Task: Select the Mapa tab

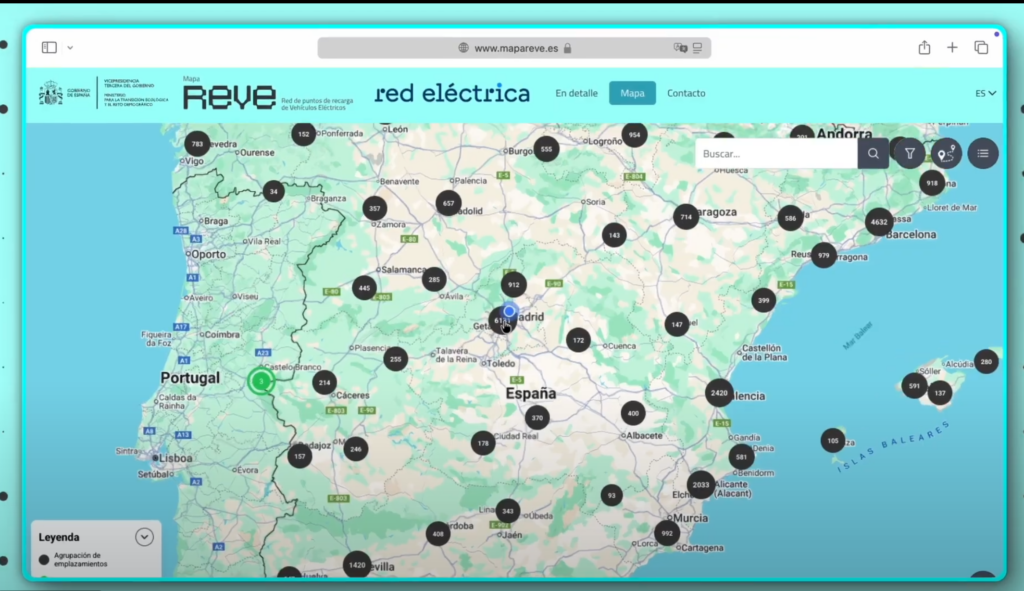Action: click(632, 93)
